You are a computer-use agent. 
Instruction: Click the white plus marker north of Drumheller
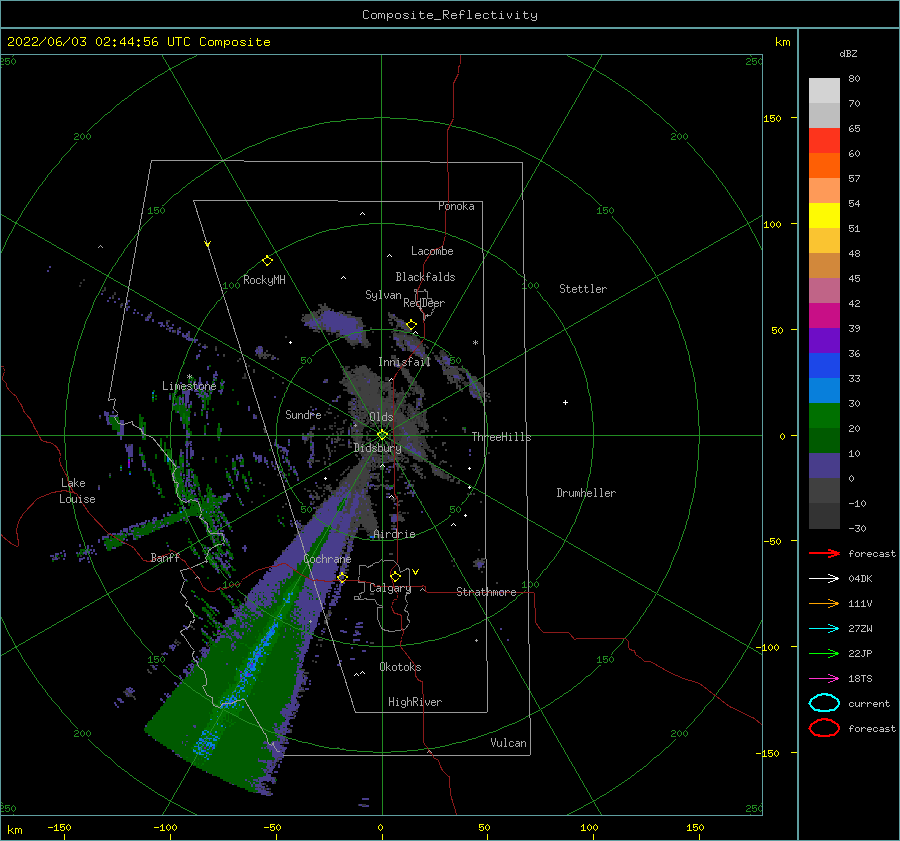click(x=565, y=402)
